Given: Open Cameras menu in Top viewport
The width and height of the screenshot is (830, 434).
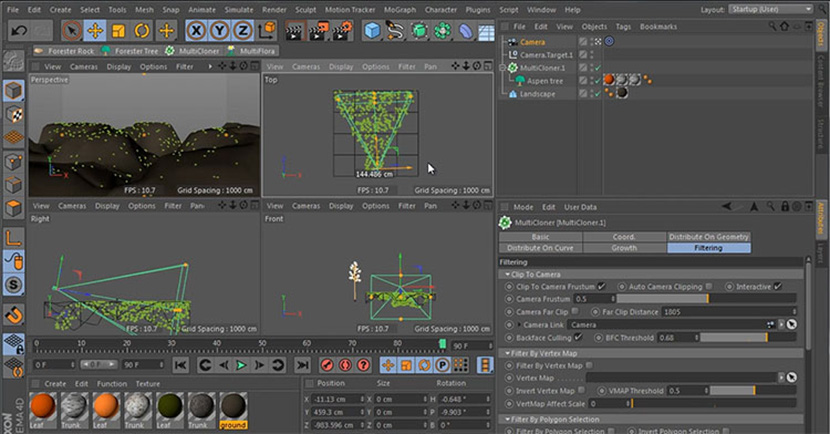Looking at the screenshot, I should click(x=305, y=67).
